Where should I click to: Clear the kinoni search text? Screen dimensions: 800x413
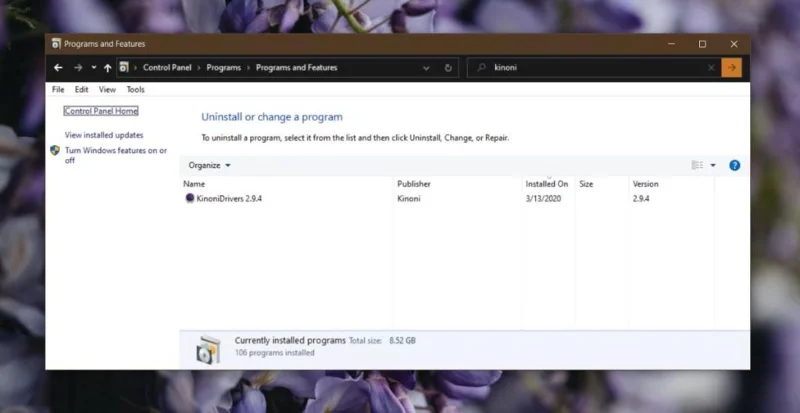tap(711, 67)
